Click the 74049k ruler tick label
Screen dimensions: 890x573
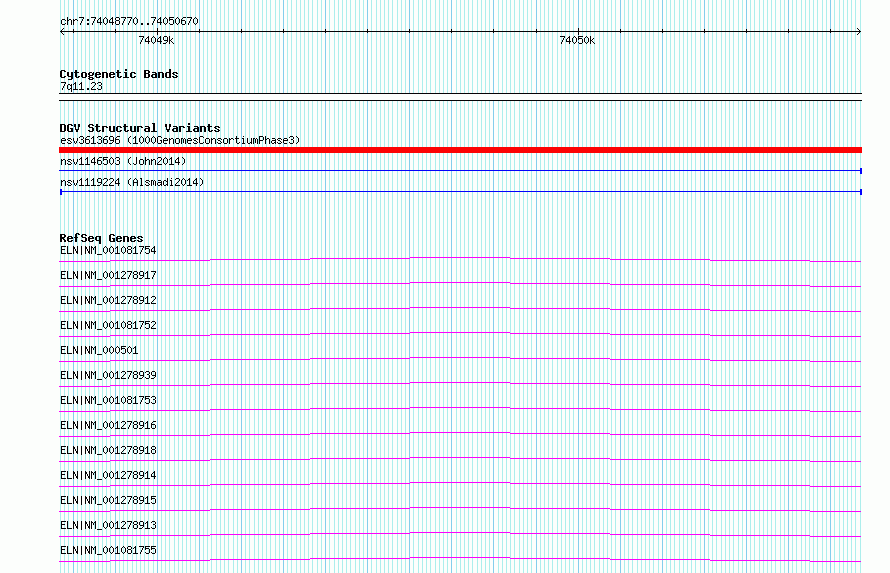click(156, 40)
